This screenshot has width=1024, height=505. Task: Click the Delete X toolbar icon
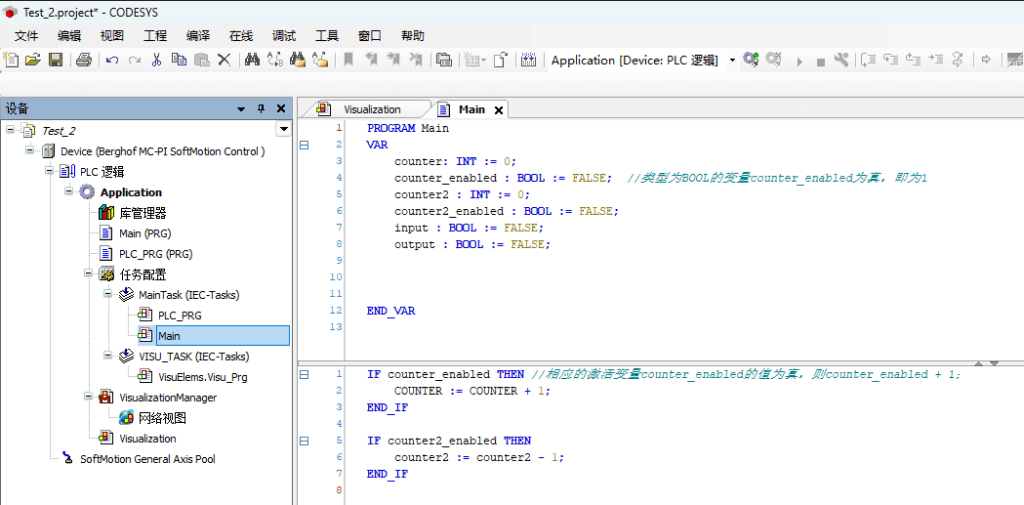tap(224, 60)
